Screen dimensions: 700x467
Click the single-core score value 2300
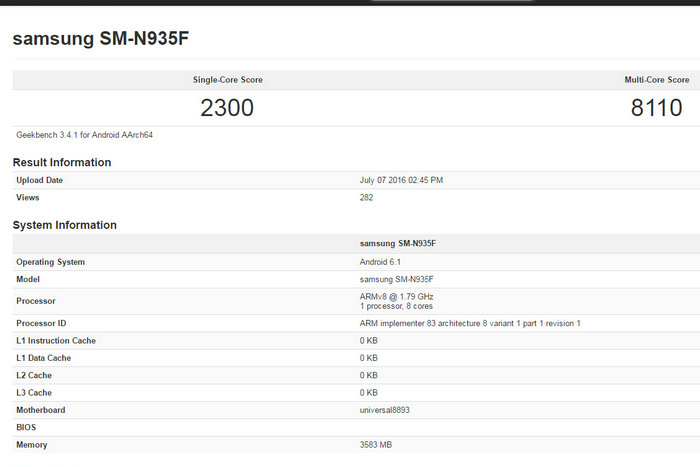pos(227,108)
